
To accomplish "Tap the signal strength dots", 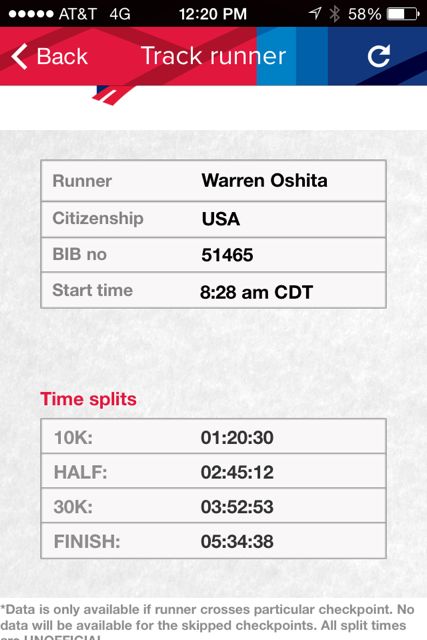I will tap(31, 14).
